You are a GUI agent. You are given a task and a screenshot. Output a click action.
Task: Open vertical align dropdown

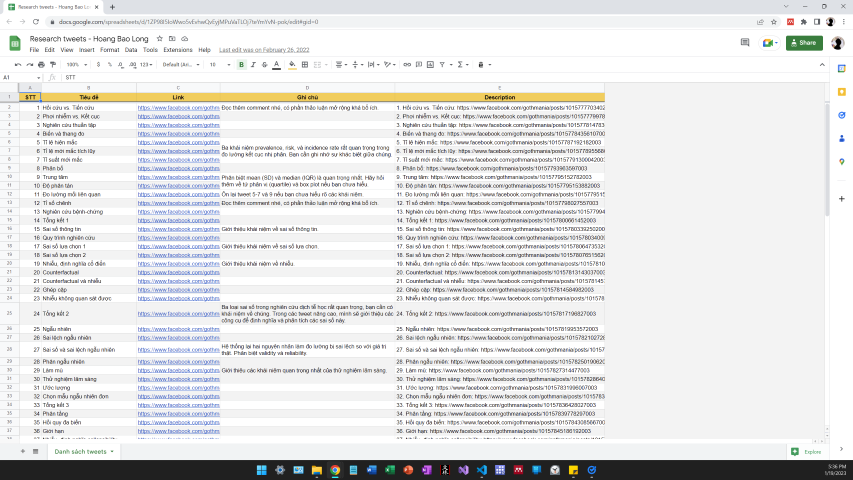(x=357, y=65)
